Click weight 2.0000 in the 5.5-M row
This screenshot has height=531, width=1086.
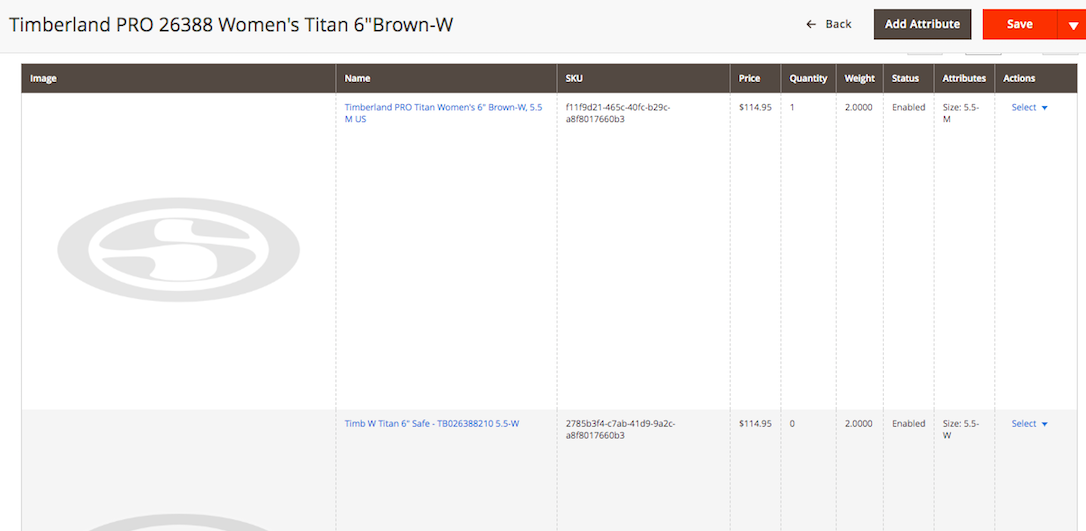(x=859, y=107)
